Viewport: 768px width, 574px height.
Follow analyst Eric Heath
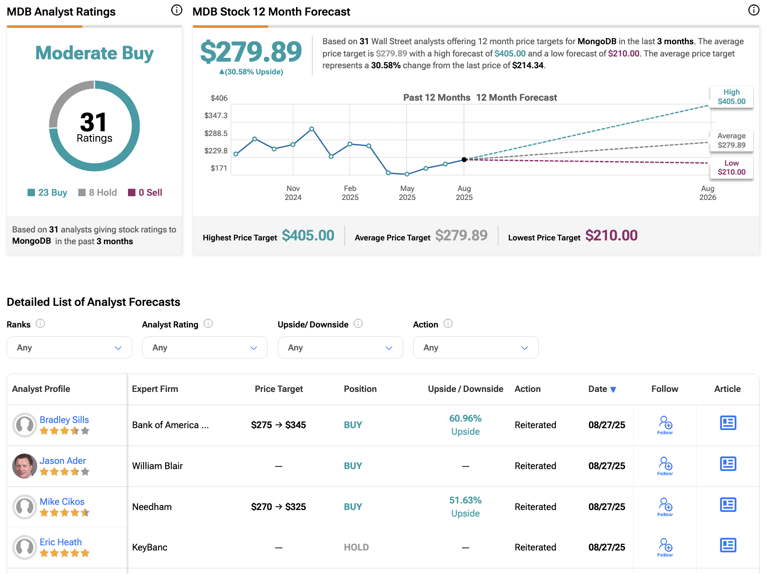tap(665, 547)
